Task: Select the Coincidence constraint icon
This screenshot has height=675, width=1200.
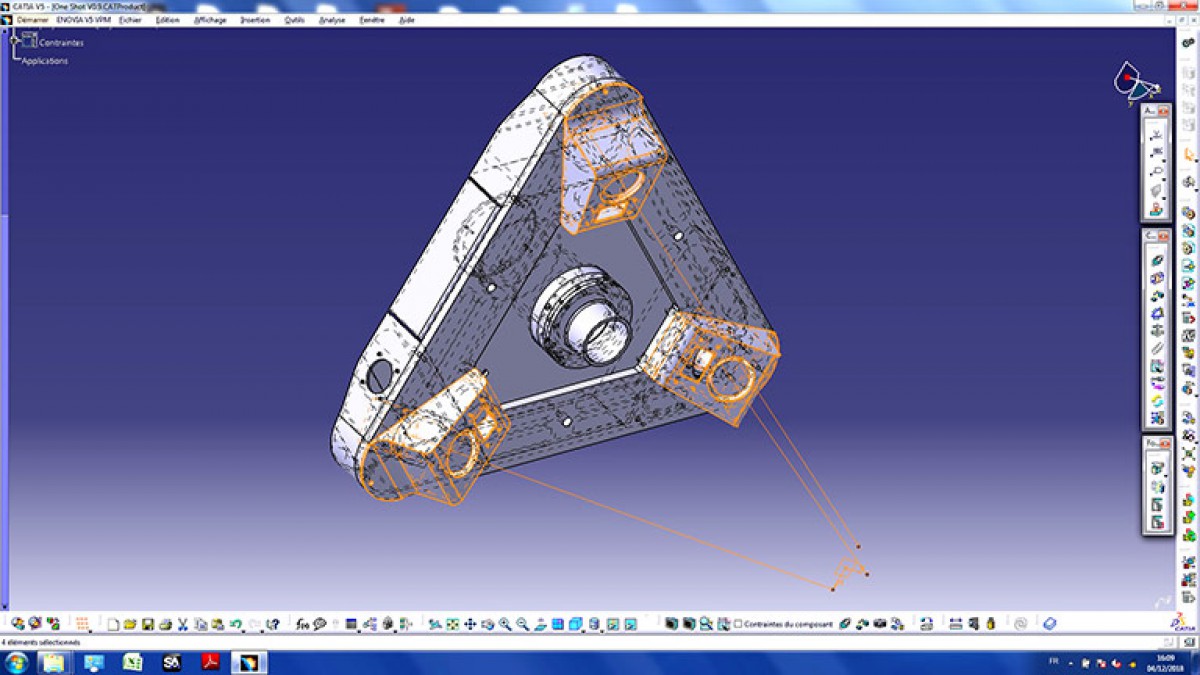Action: coord(845,623)
